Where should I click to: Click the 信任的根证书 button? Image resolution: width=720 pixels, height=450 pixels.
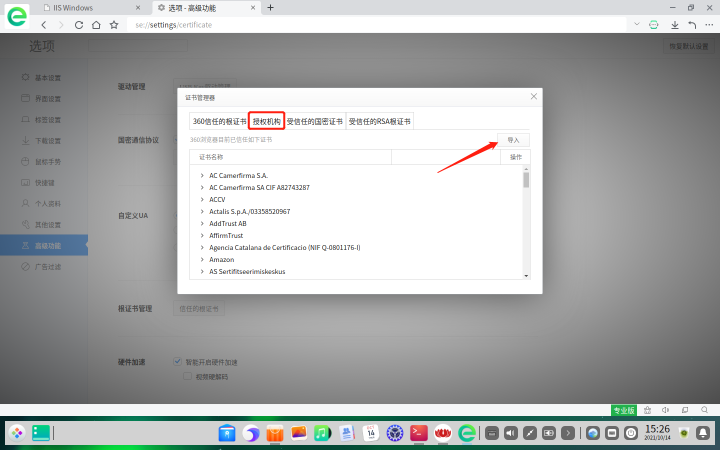199,309
